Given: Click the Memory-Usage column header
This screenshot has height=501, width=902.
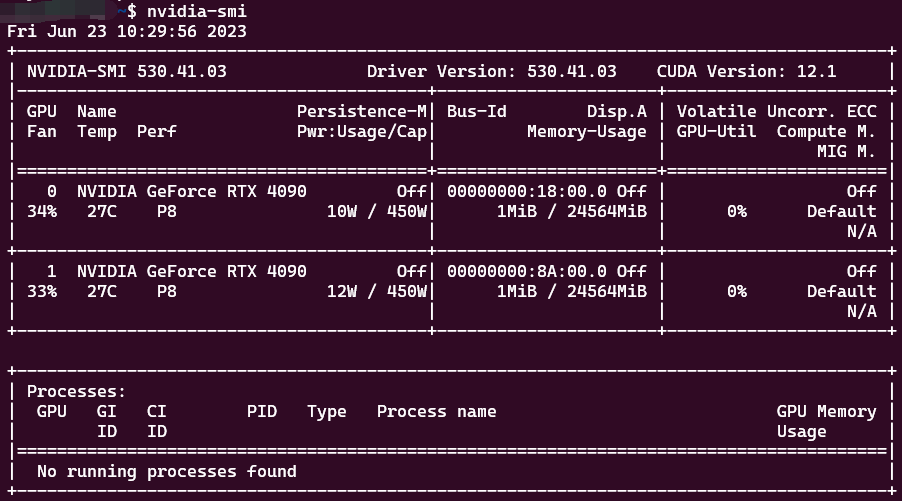Looking at the screenshot, I should [587, 132].
